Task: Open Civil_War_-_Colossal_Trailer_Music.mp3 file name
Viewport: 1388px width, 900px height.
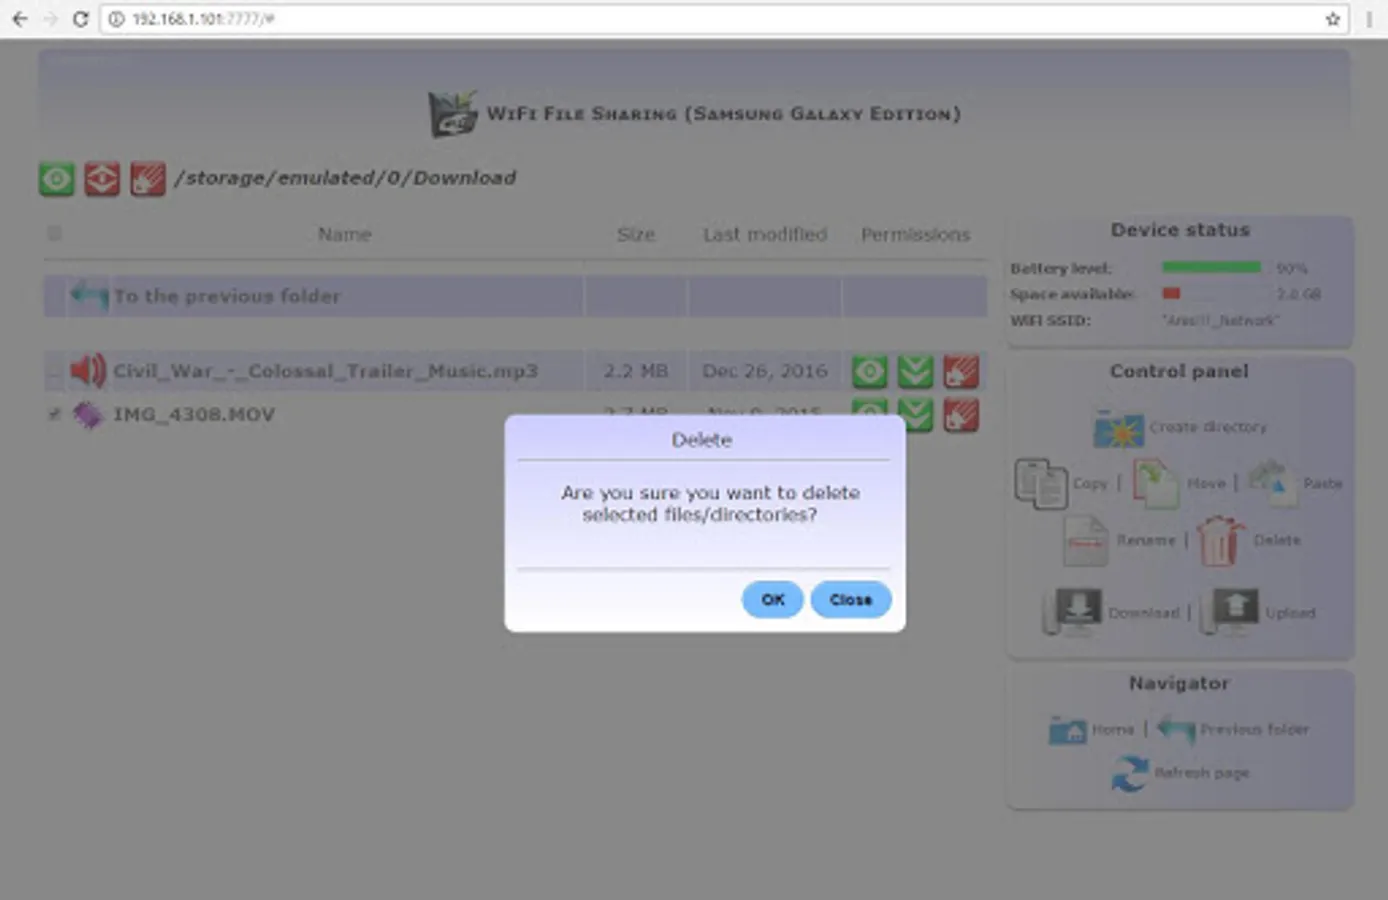Action: click(x=325, y=371)
